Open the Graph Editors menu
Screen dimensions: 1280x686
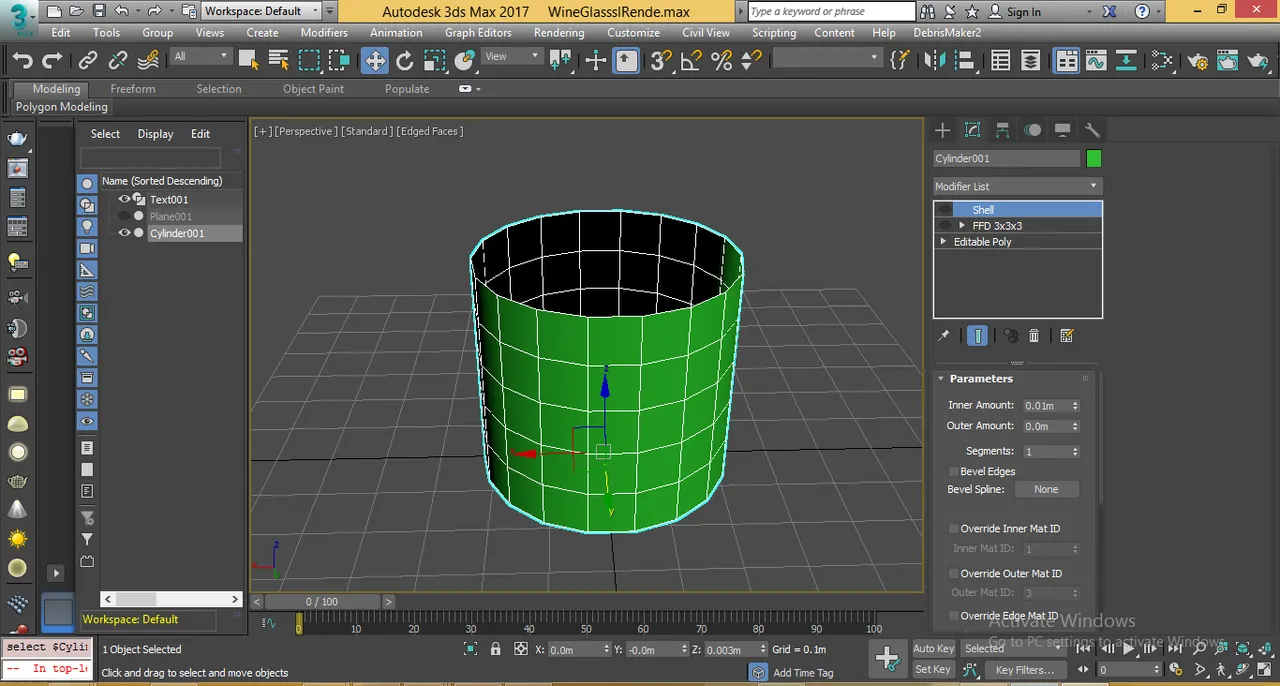478,32
